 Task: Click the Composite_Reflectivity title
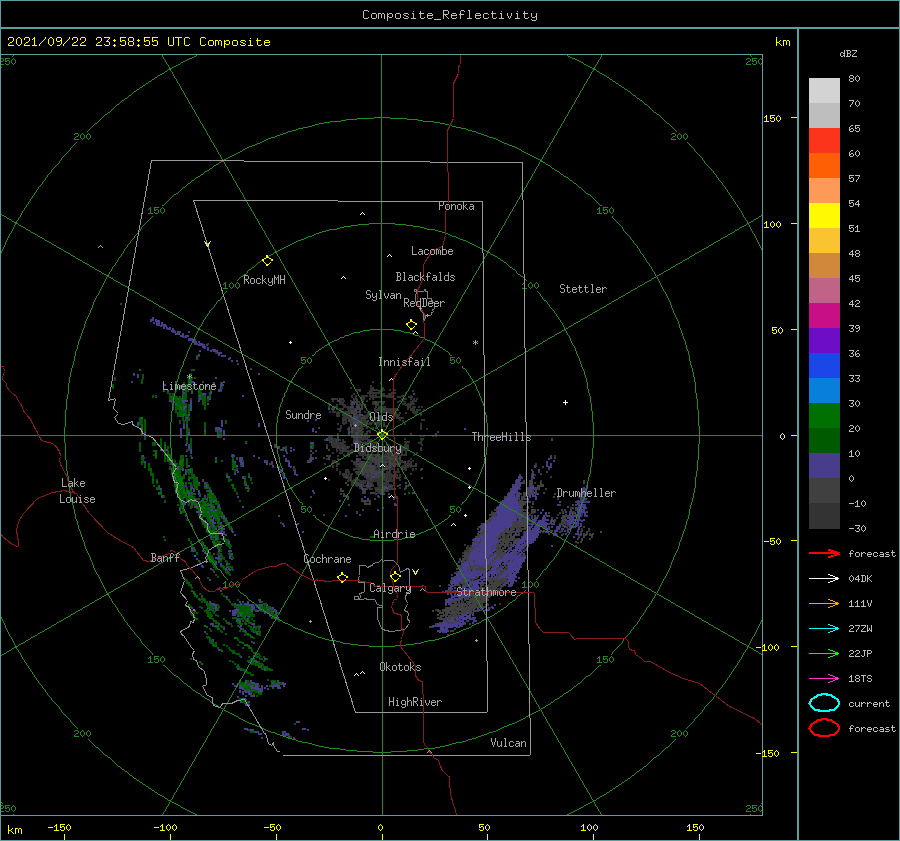[x=449, y=15]
